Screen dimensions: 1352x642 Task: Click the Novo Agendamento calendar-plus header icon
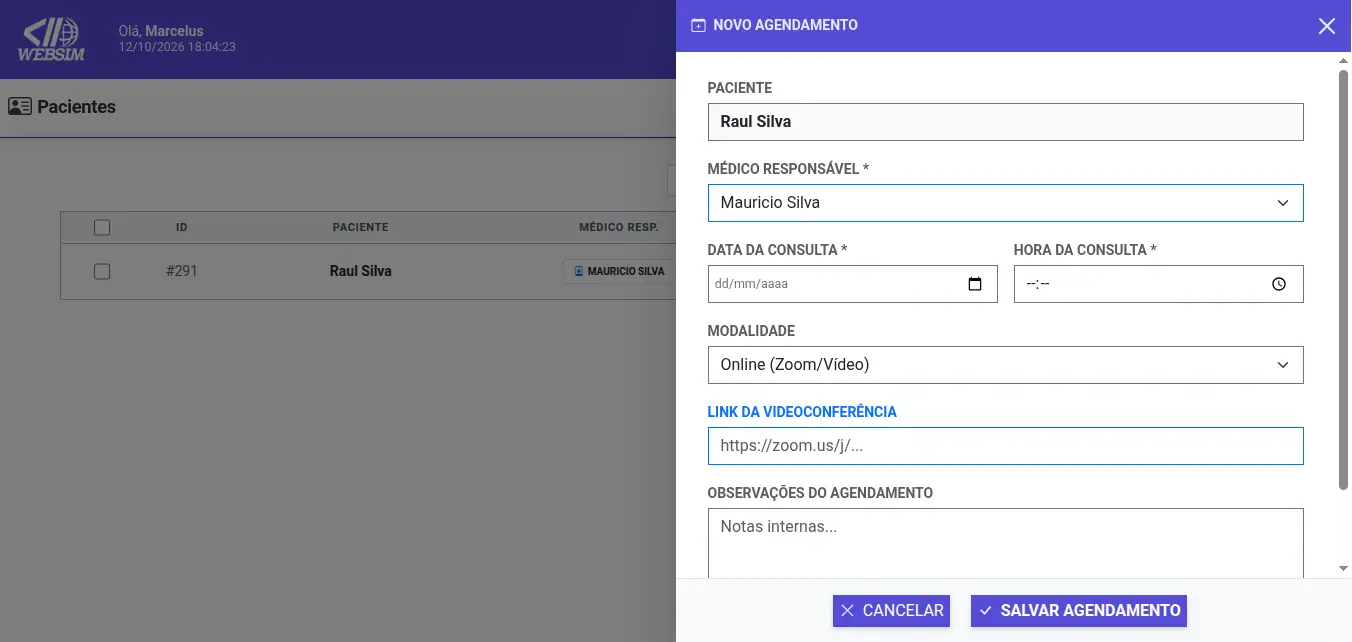pos(698,25)
